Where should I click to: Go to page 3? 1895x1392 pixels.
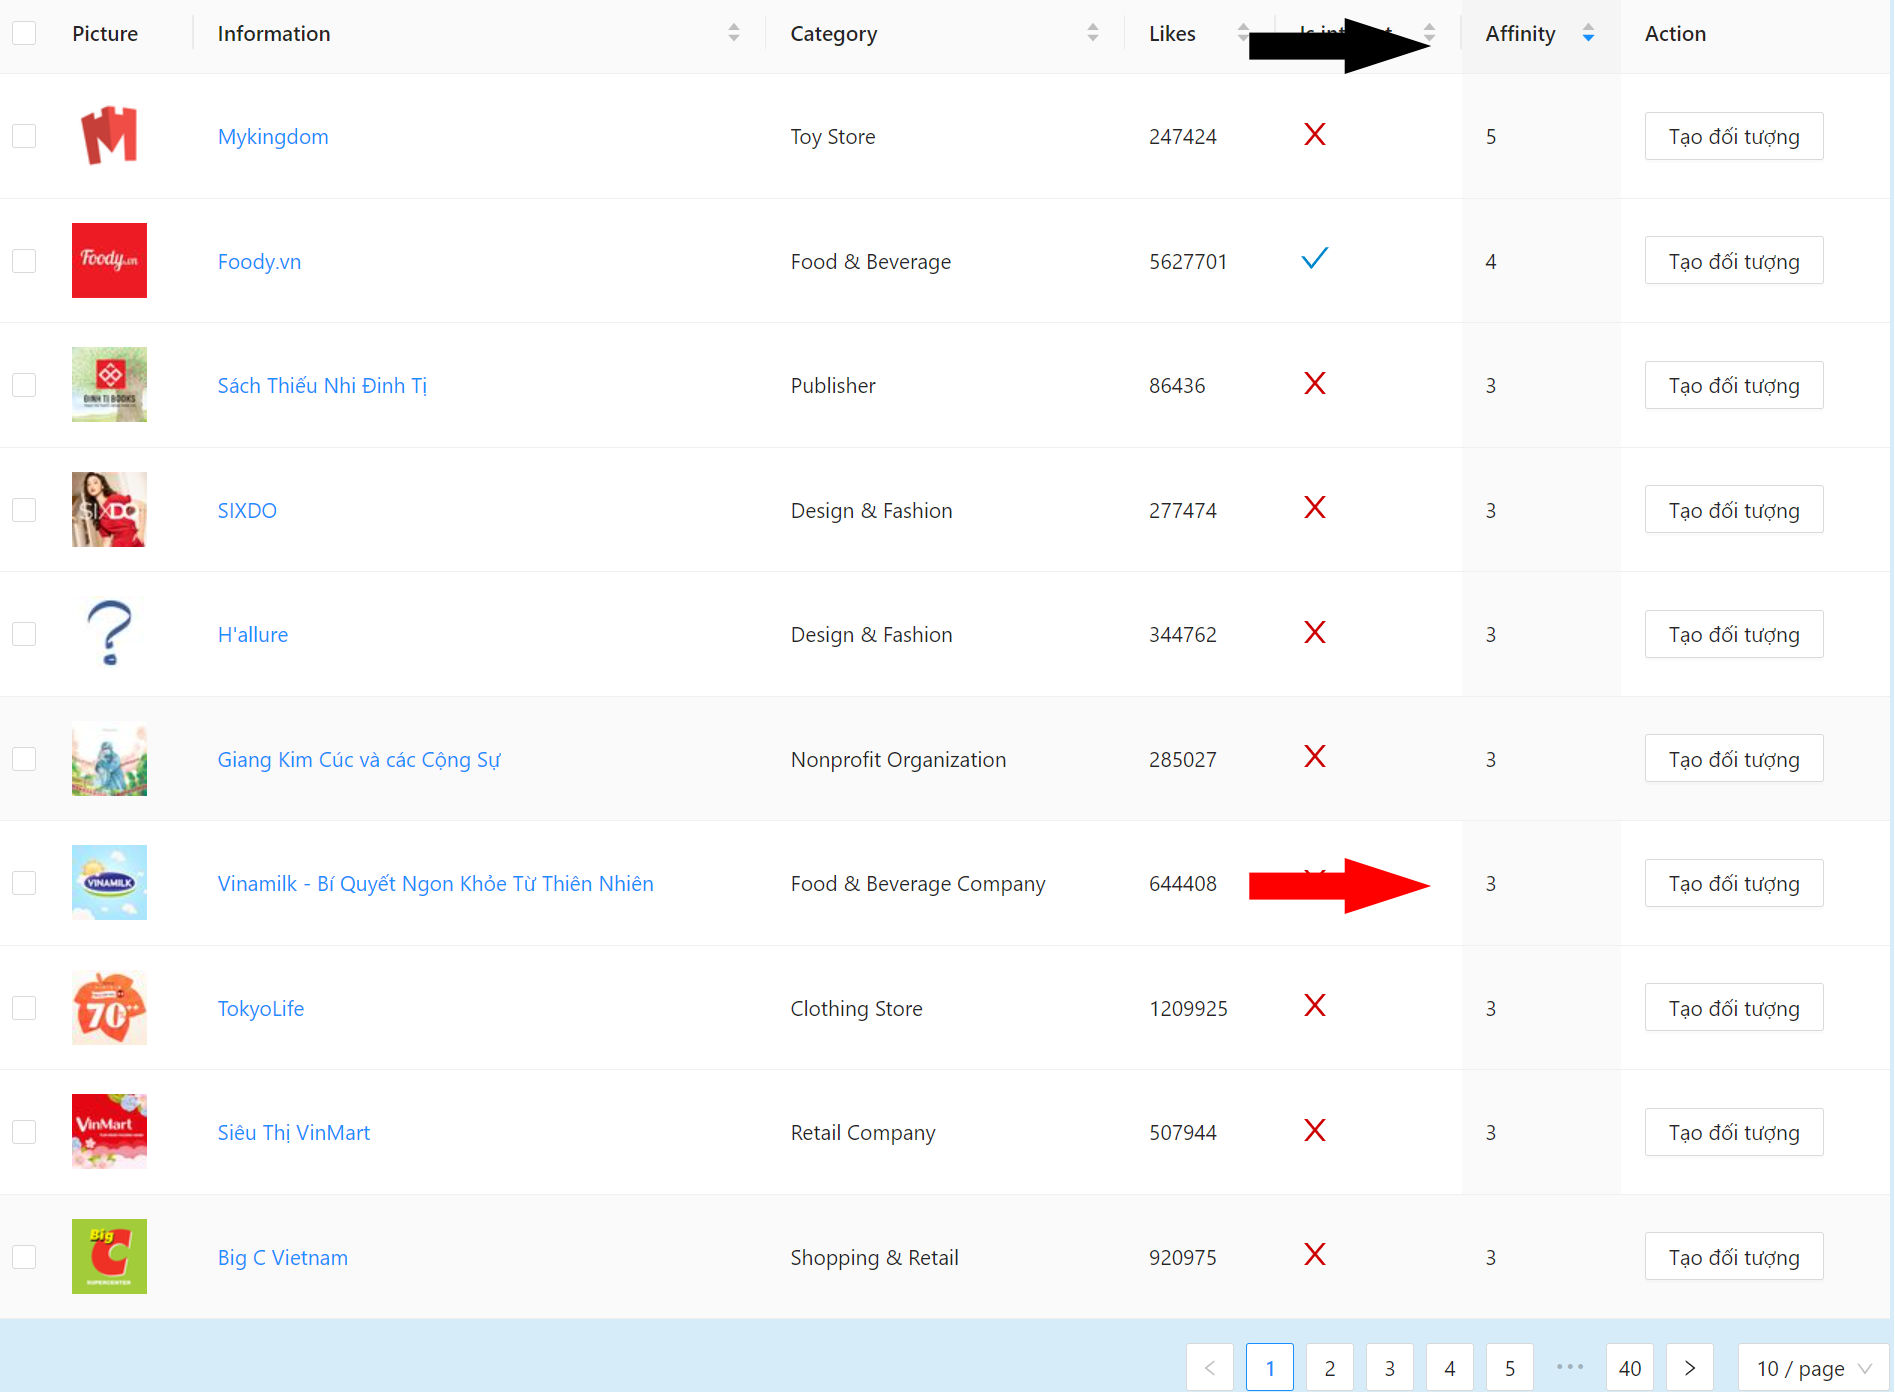click(x=1390, y=1368)
